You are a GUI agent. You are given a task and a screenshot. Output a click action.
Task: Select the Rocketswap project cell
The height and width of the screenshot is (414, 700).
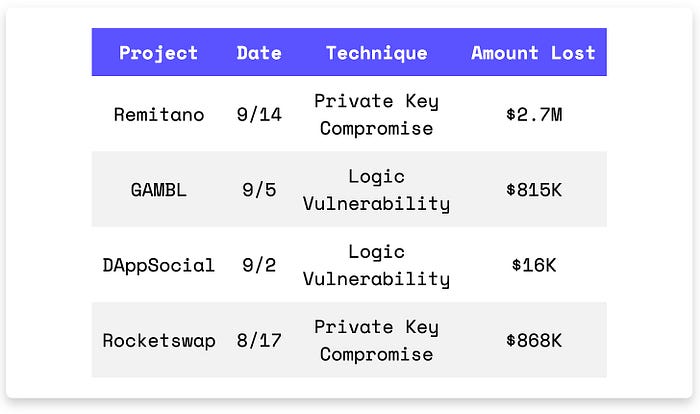tap(159, 341)
